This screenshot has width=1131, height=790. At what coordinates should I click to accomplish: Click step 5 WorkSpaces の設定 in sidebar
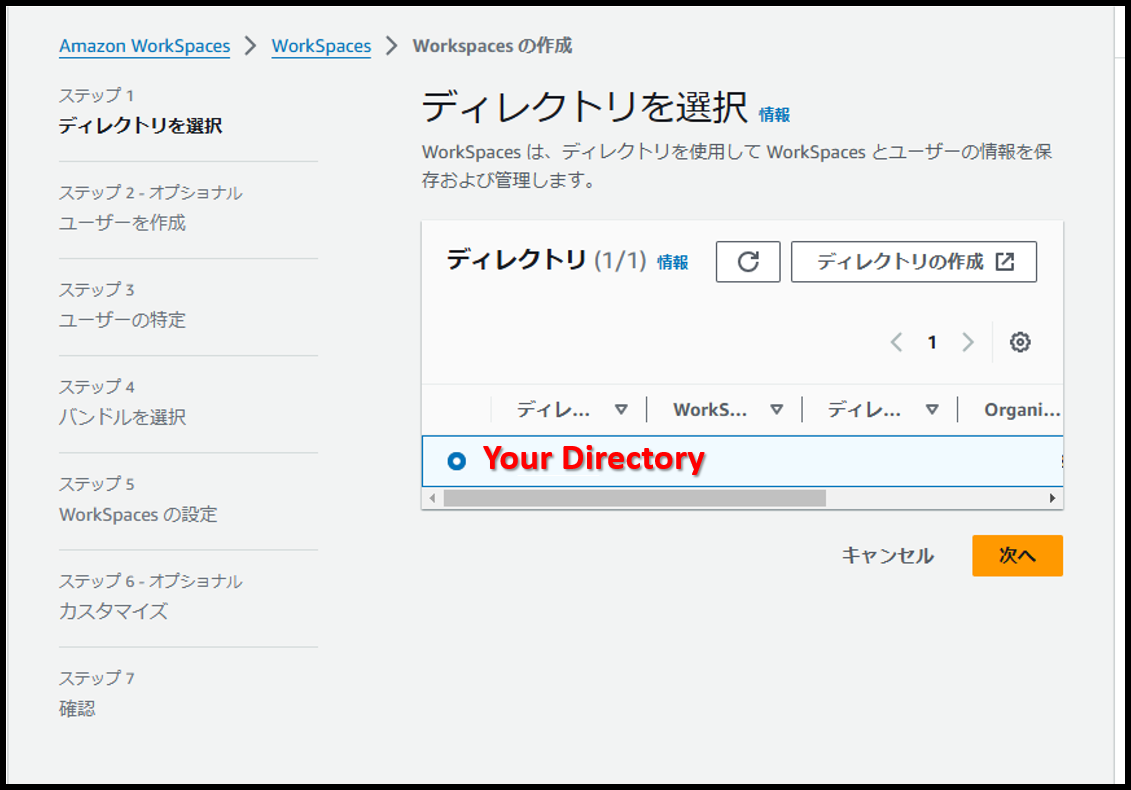pos(138,514)
